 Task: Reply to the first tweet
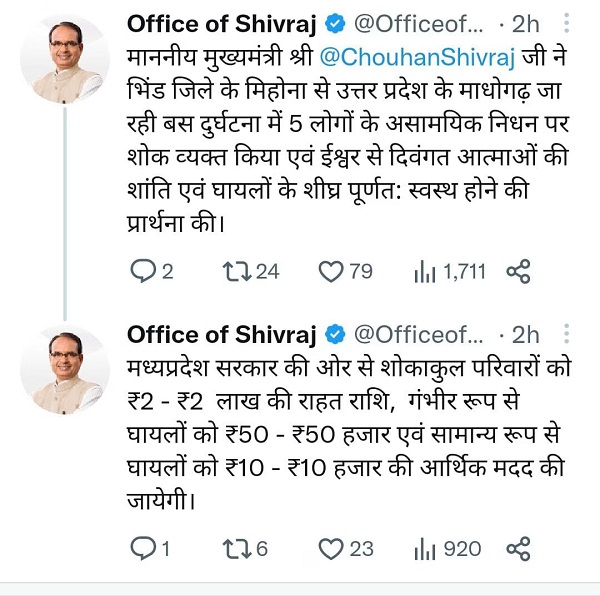tap(144, 271)
